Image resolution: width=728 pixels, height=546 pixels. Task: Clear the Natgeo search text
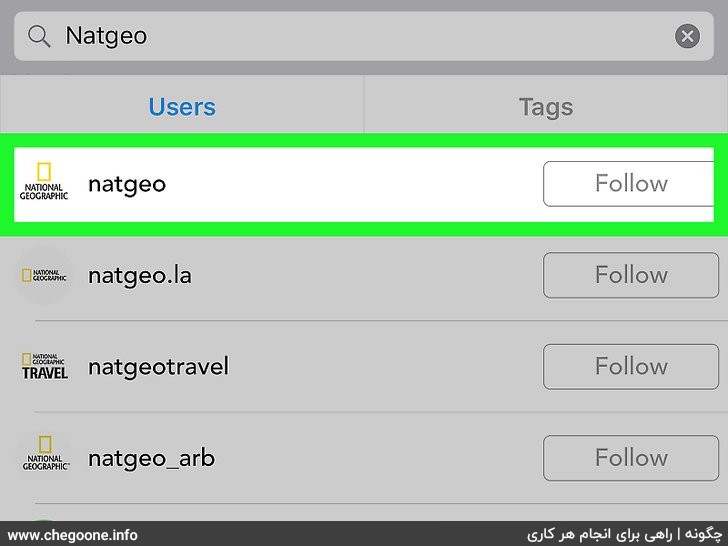687,36
